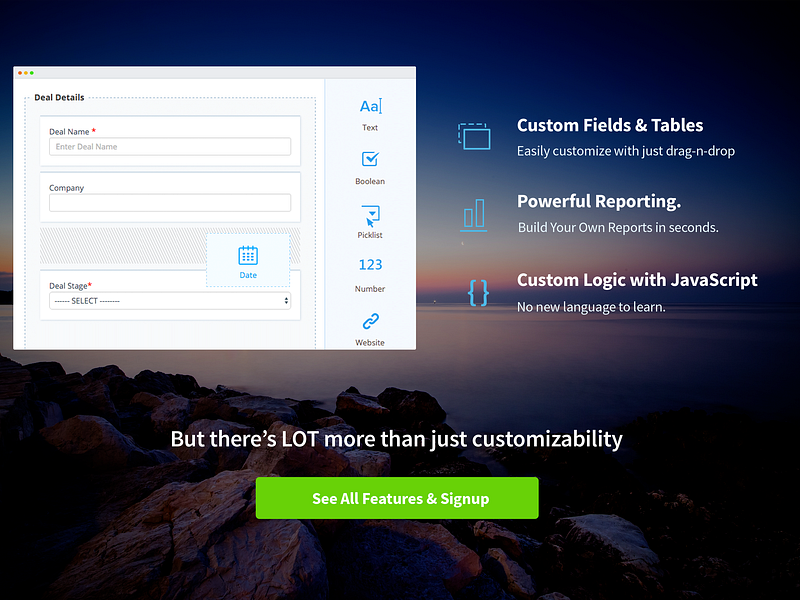Pick the 123 Number field icon
This screenshot has width=800, height=600.
(x=370, y=264)
